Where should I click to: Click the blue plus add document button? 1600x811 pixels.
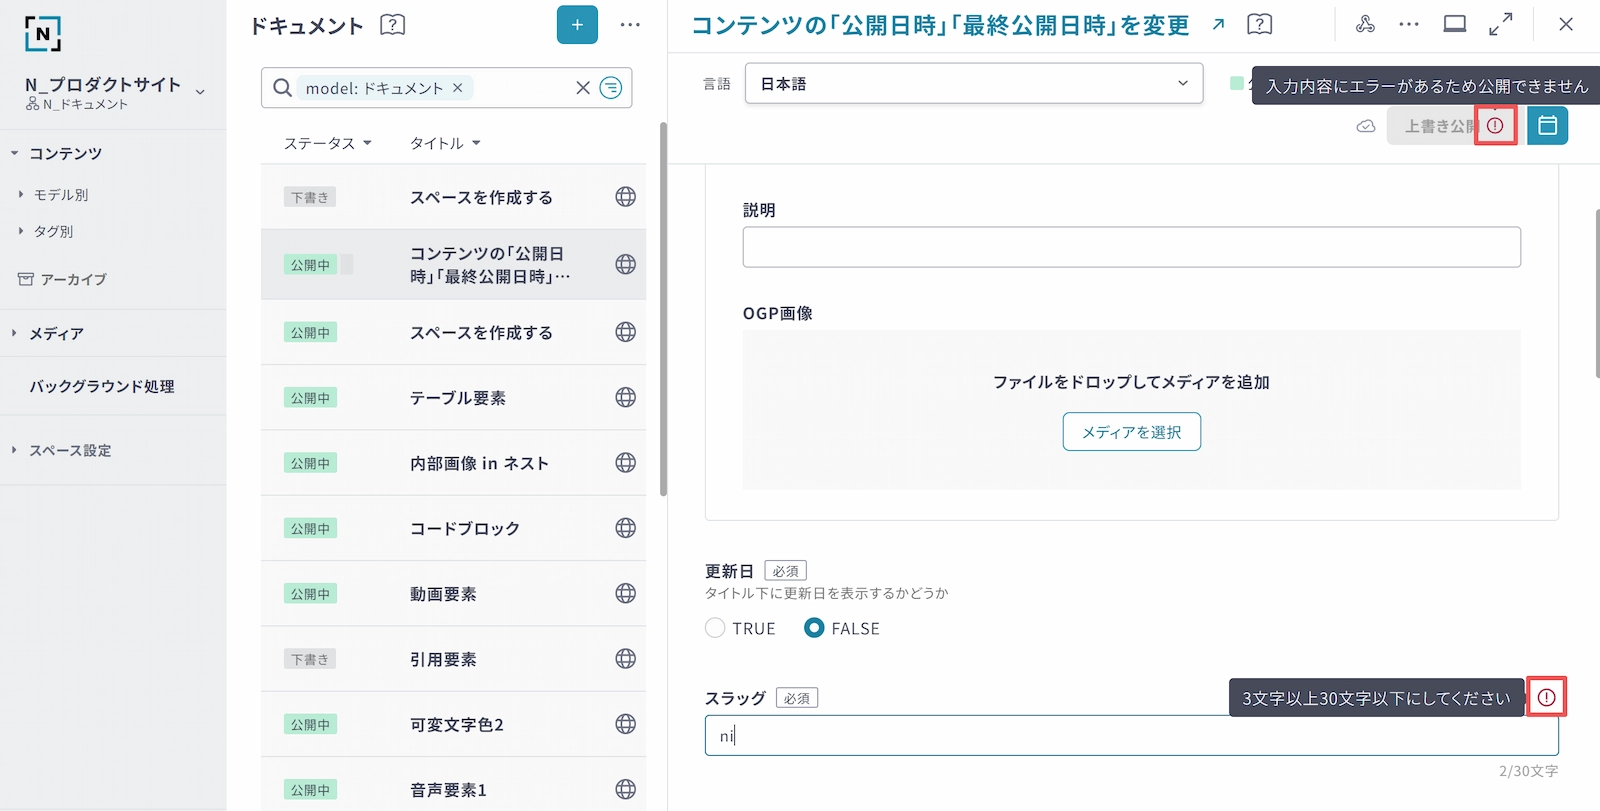pos(577,25)
